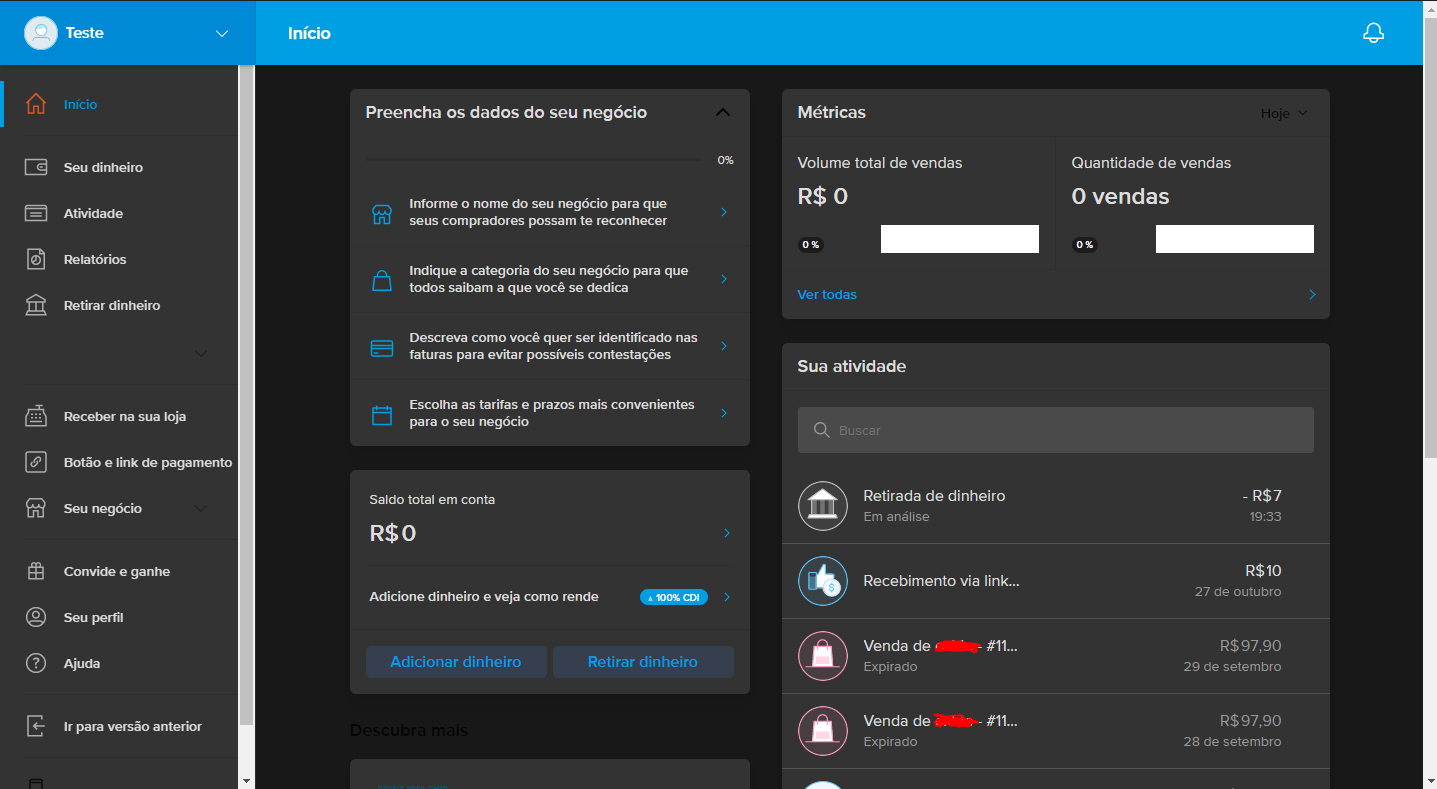Screen dimensions: 1437x789
Task: Click the store icon beside business name step
Action: point(382,214)
